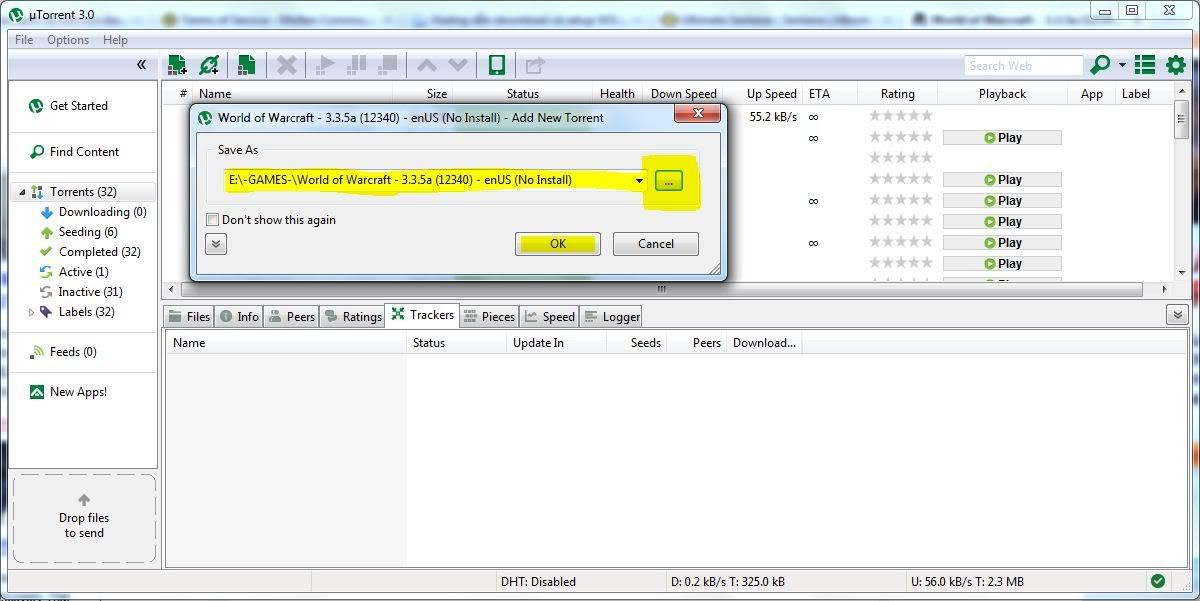Click the list view toggle icon

pos(1145,65)
